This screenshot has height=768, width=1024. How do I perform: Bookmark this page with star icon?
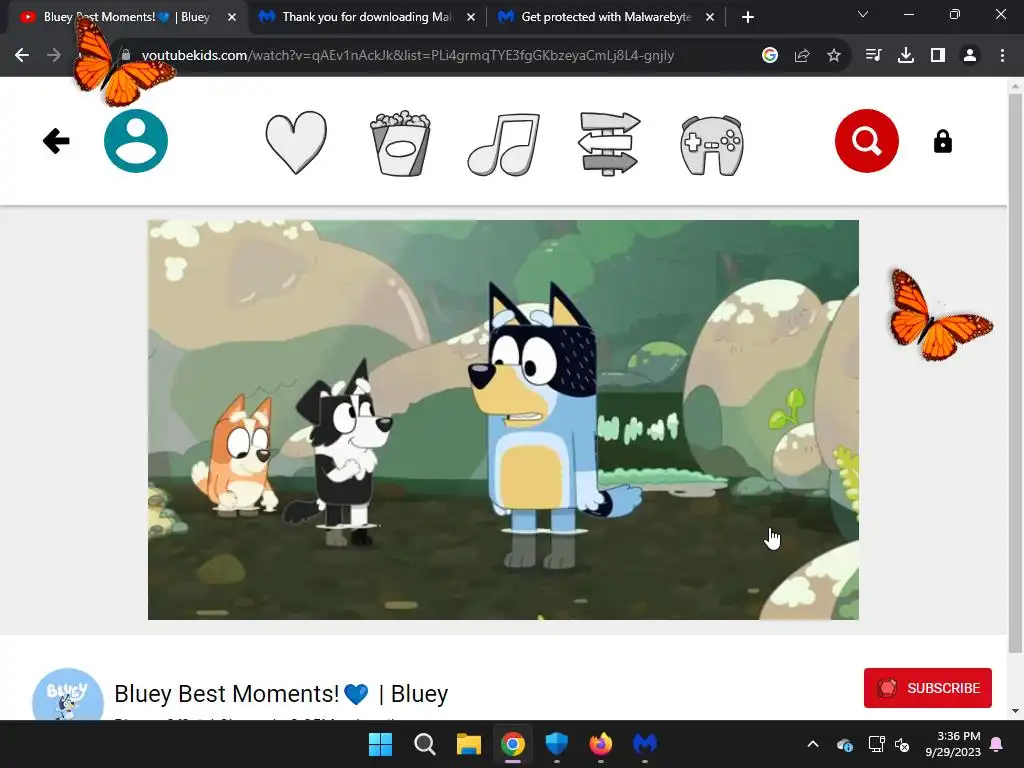pyautogui.click(x=834, y=56)
